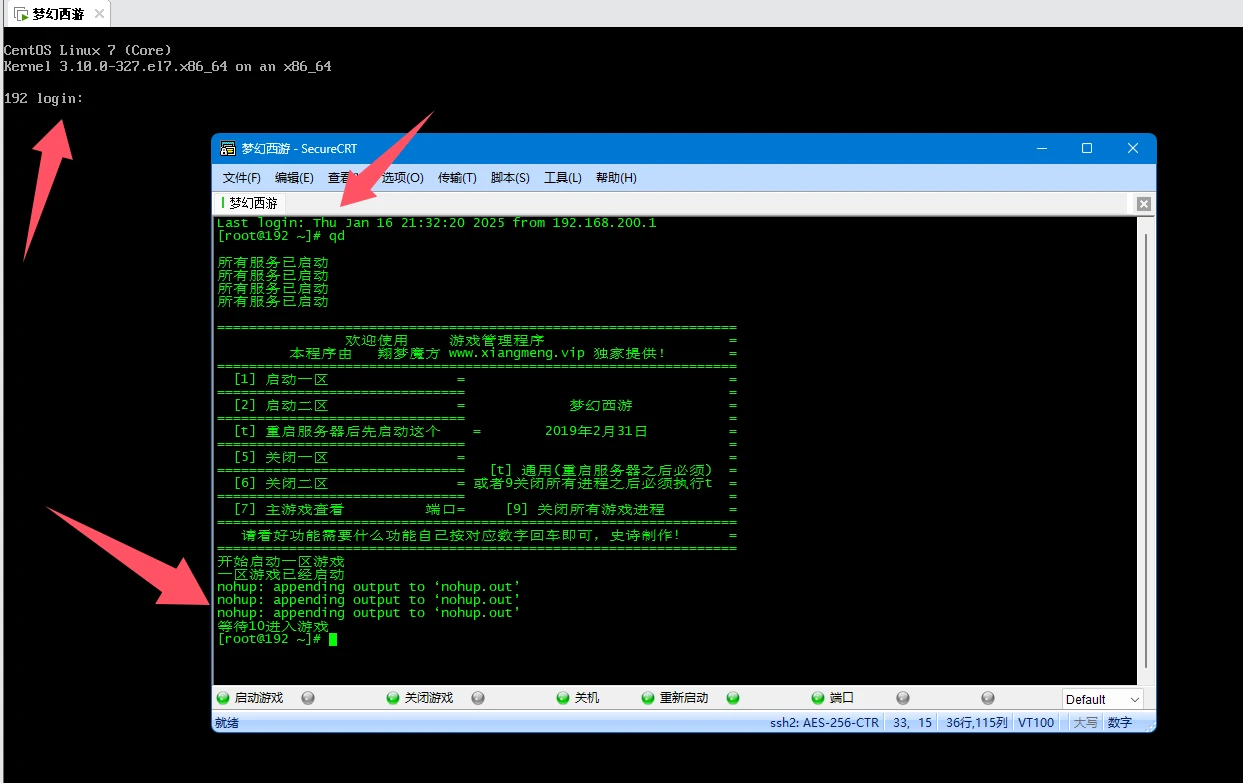Screen dimensions: 1243x783
Task: Click the '[9] 关闭所有游戏进程' text
Action: 585,509
